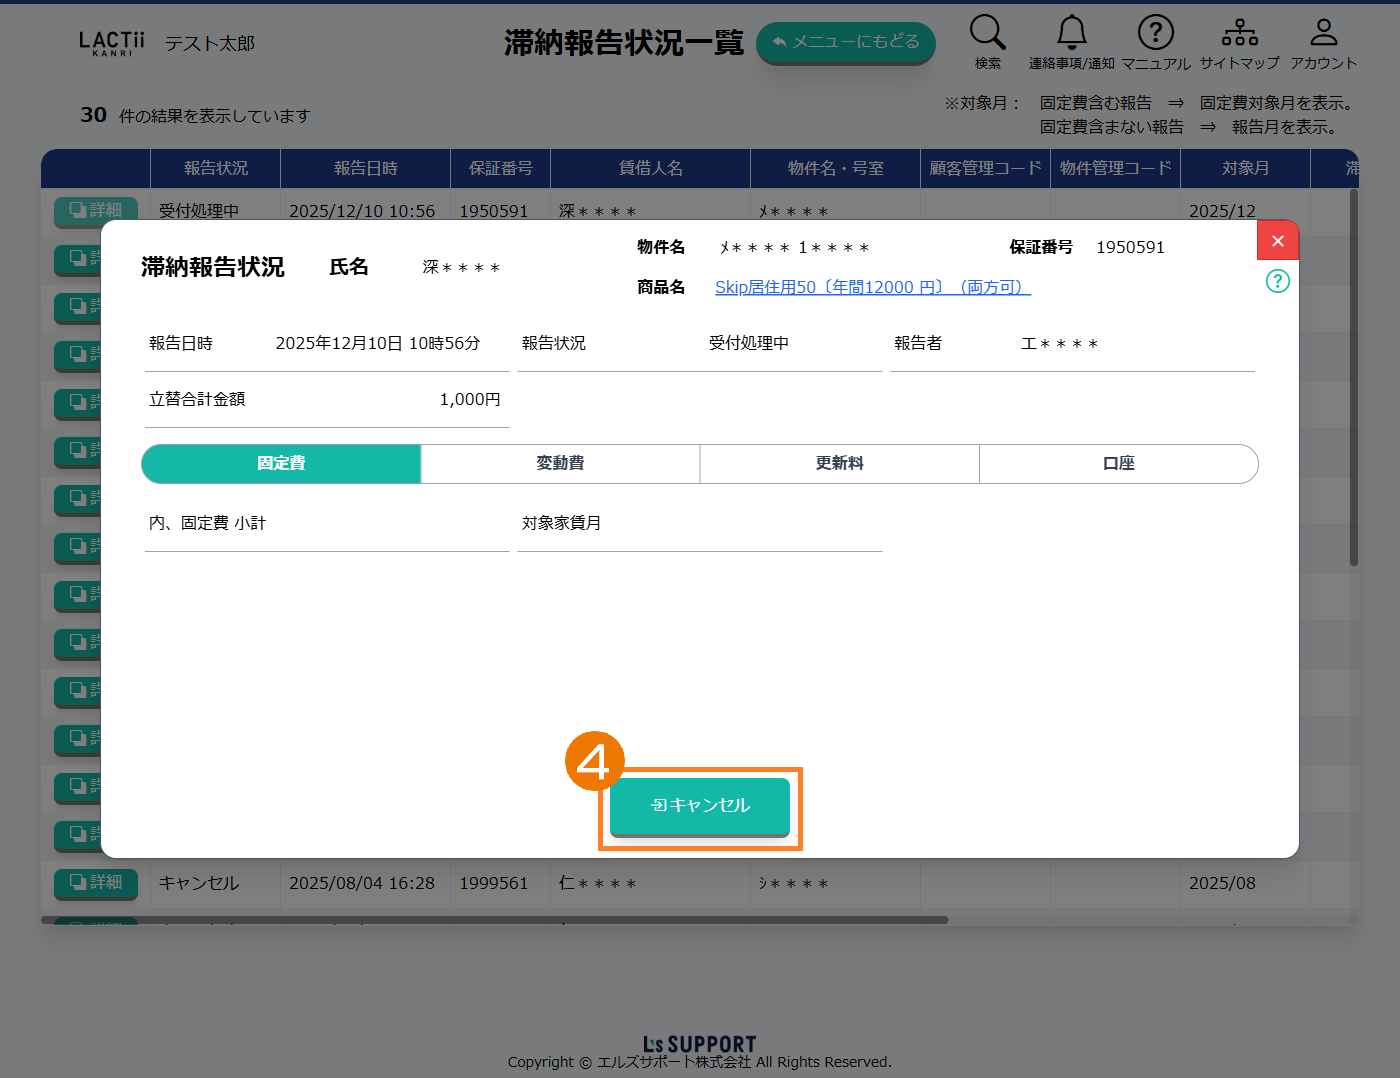Click the 報告日時 column header
This screenshot has width=1400, height=1078.
[365, 168]
